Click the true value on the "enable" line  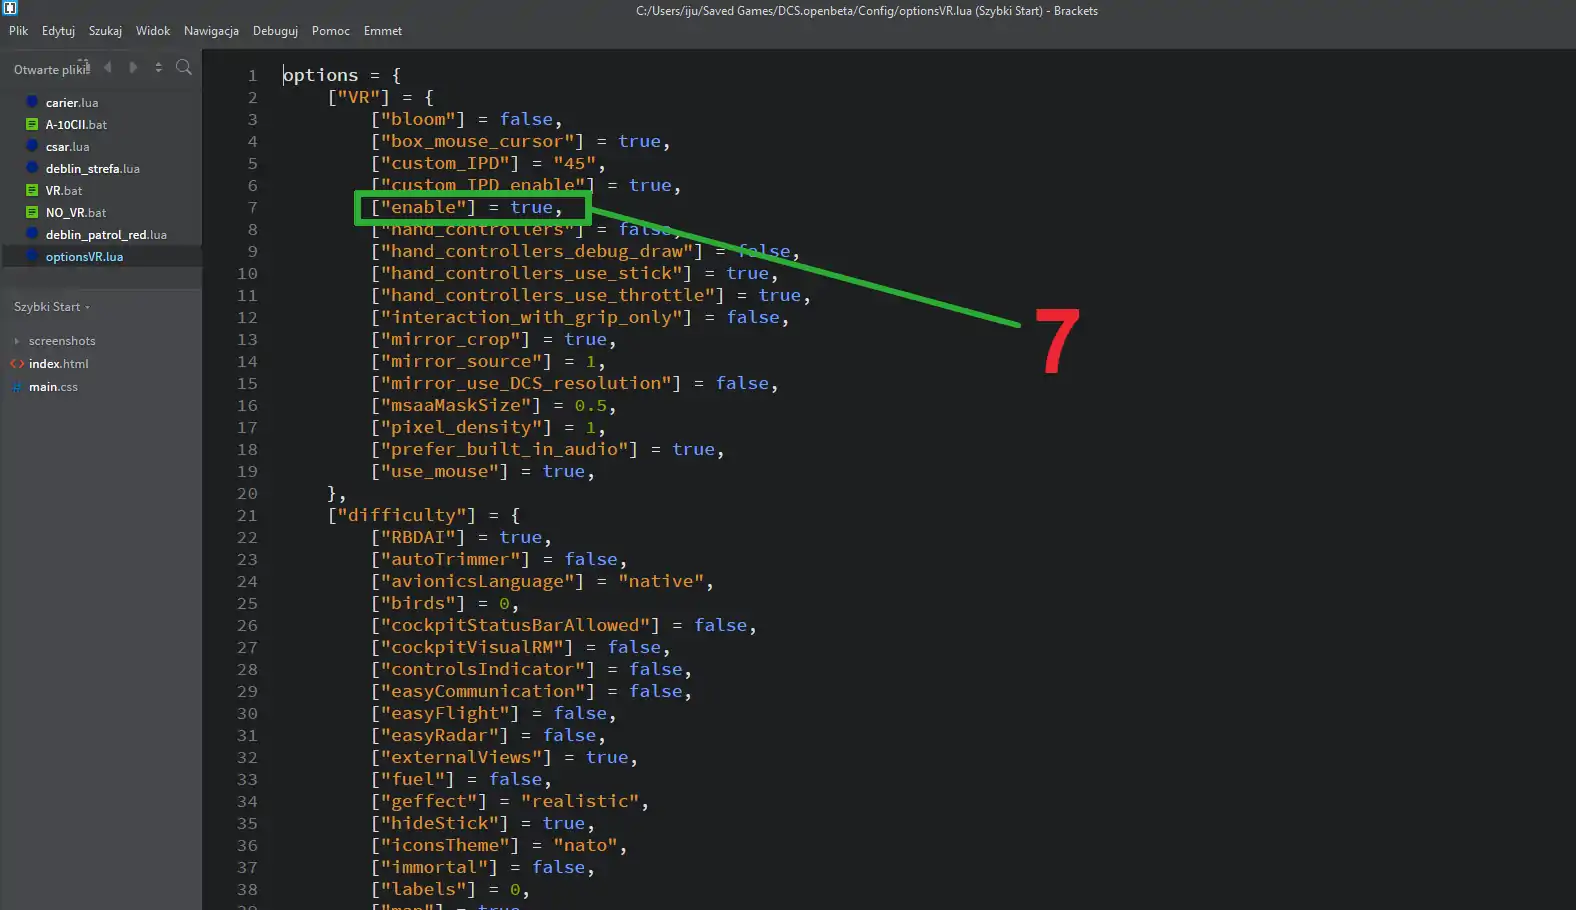coord(531,207)
